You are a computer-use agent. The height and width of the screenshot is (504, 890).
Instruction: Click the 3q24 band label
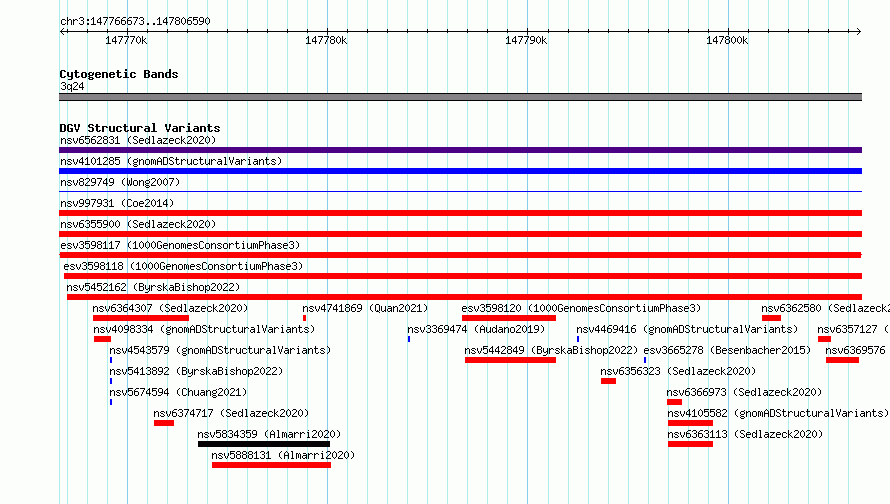coord(72,86)
